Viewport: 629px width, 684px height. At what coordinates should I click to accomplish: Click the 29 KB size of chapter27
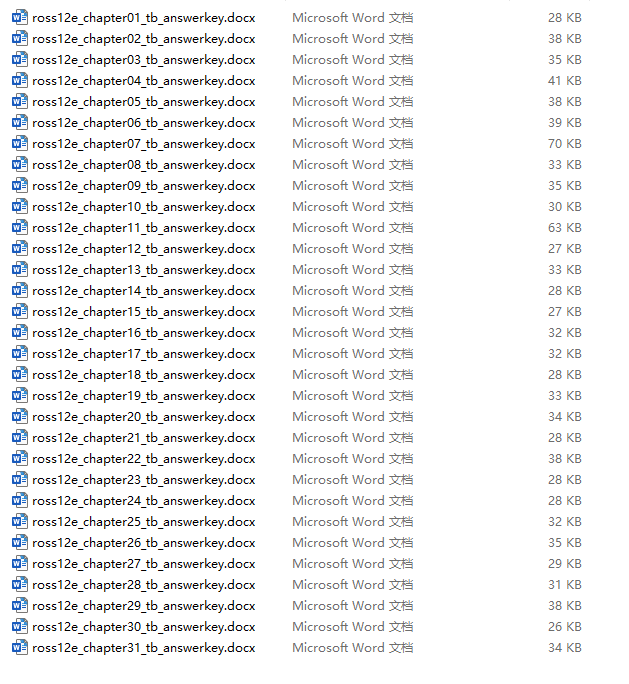(565, 564)
